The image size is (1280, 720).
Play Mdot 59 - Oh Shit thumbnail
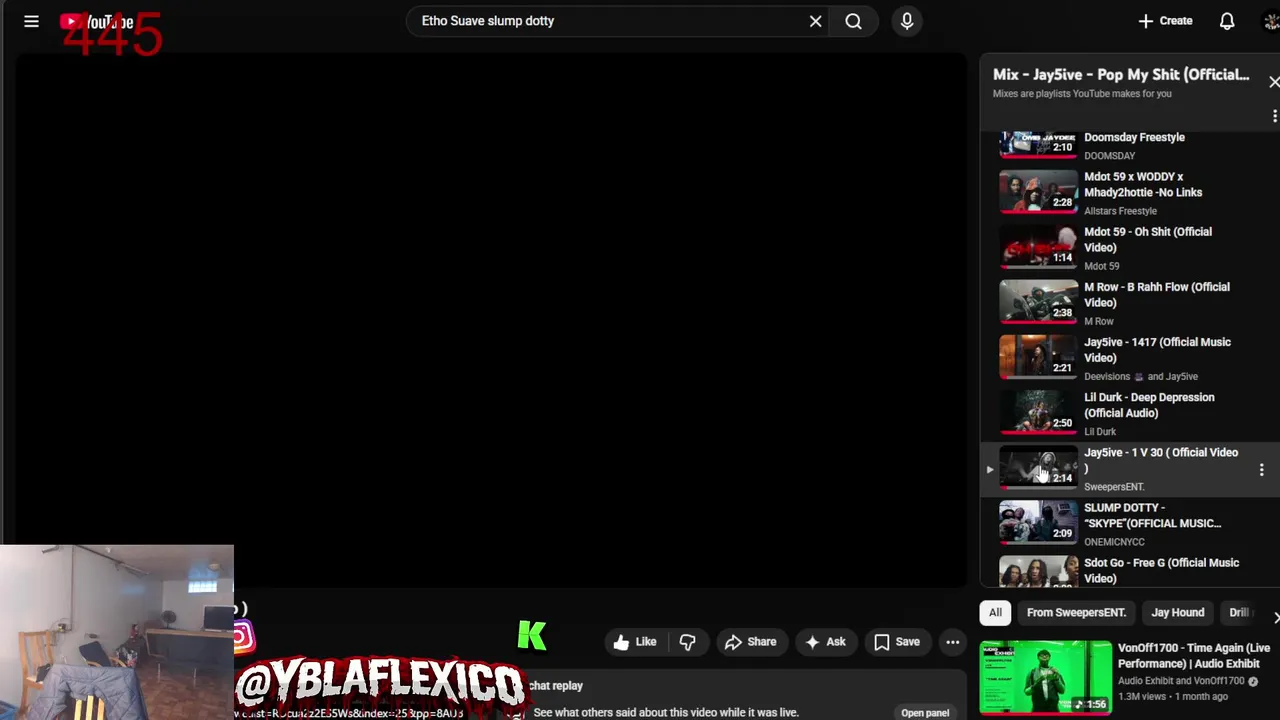[x=1038, y=246]
